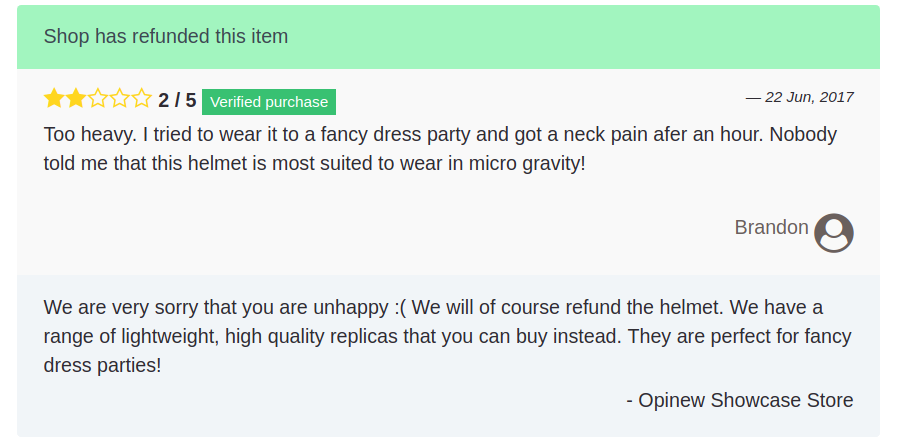Click the fourth empty rating star
Screen dimensions: 901x445
tap(120, 99)
